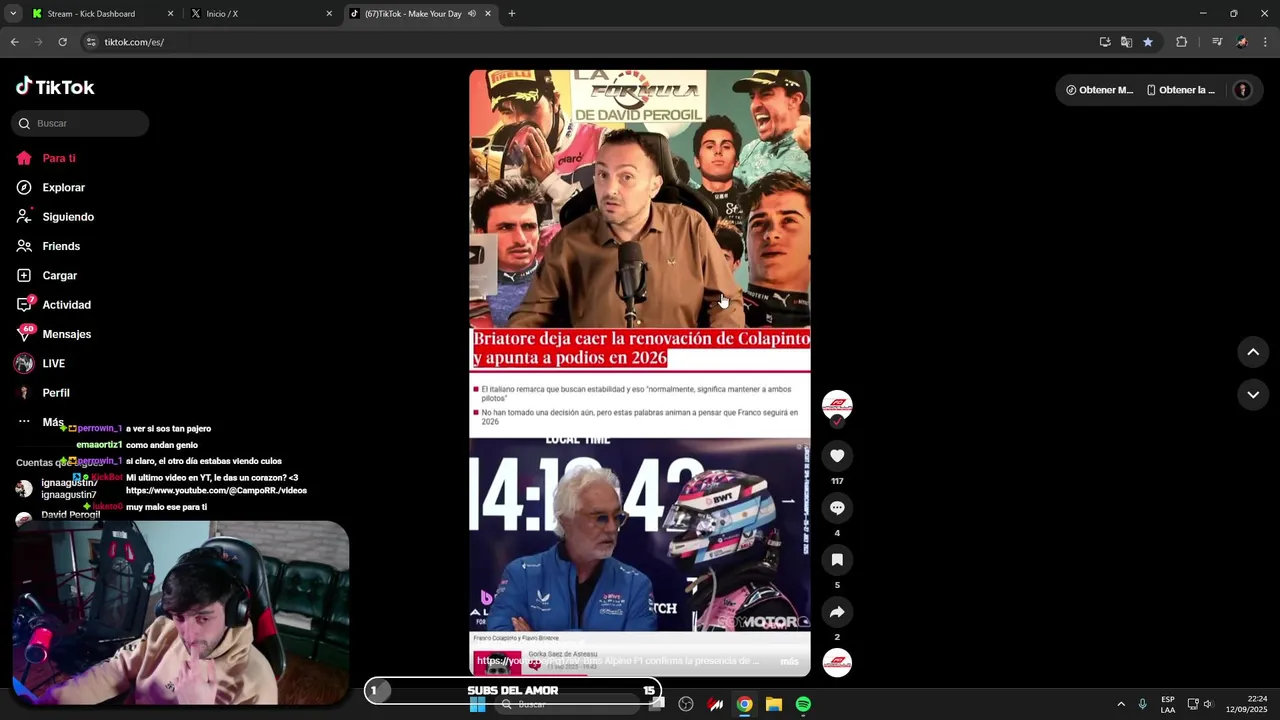Image resolution: width=1280 pixels, height=720 pixels.
Task: Open Chrome from taskbar
Action: tap(744, 705)
